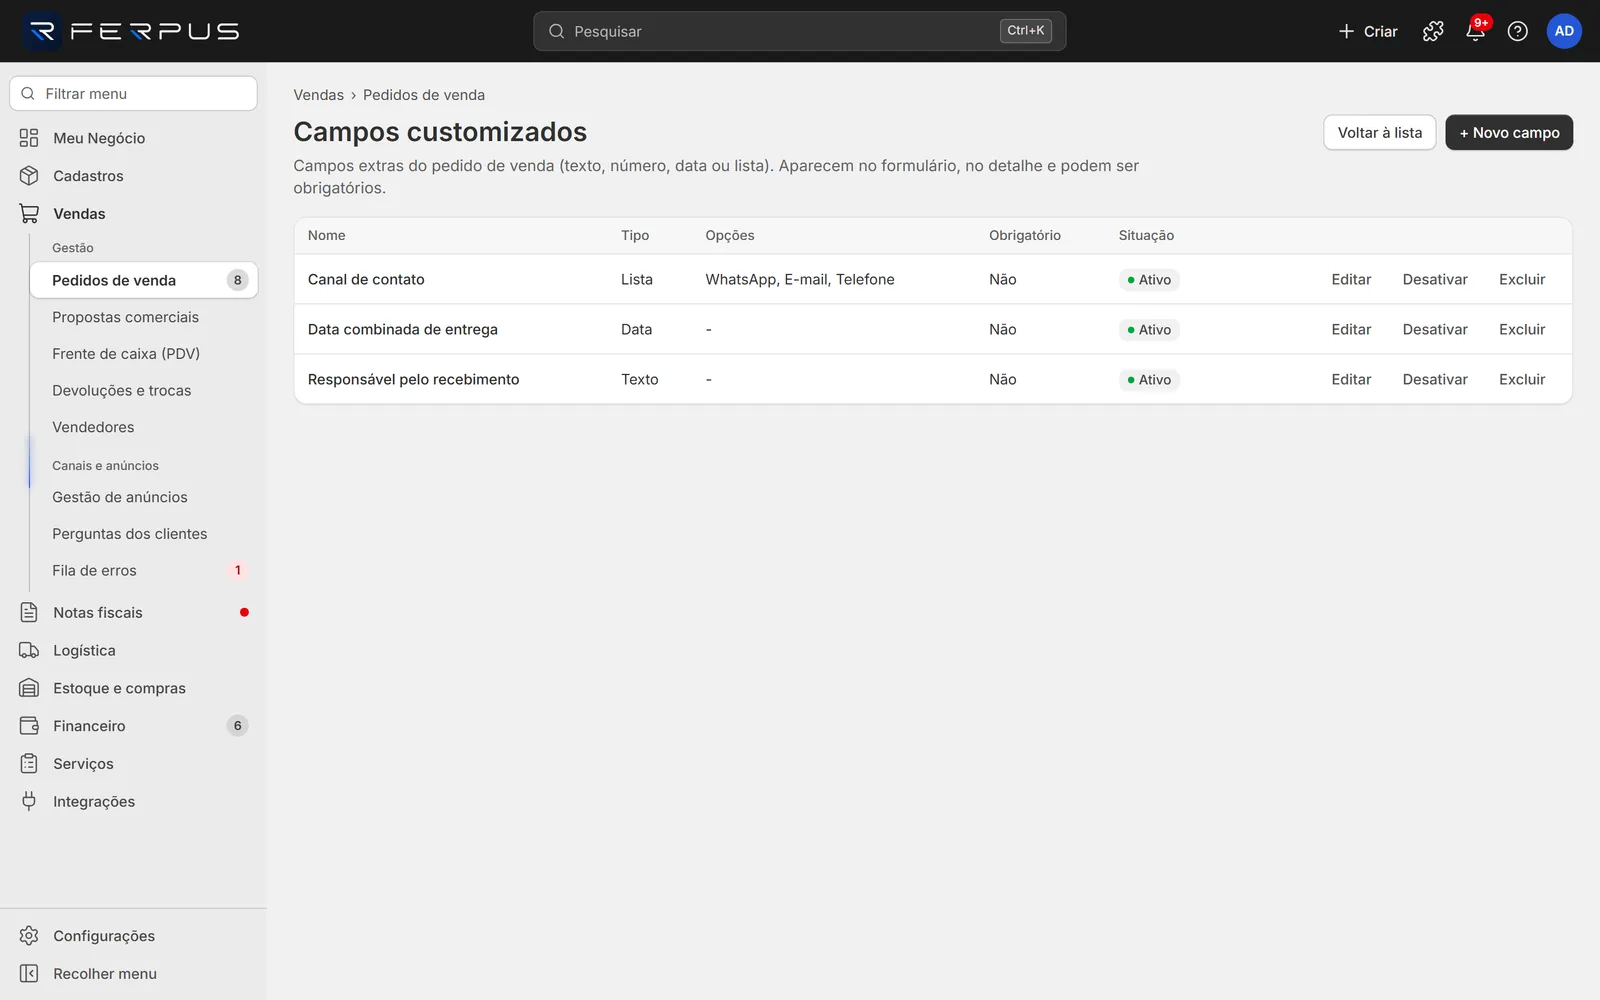Edit the Data combinada de entrega field
The width and height of the screenshot is (1600, 1000).
point(1351,329)
